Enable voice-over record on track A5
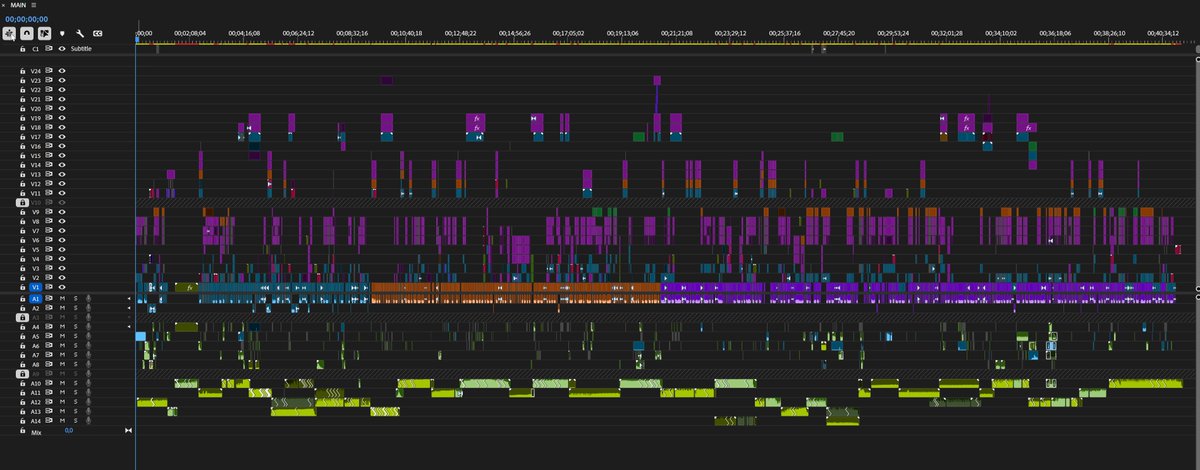The width and height of the screenshot is (1200, 470). [x=88, y=336]
